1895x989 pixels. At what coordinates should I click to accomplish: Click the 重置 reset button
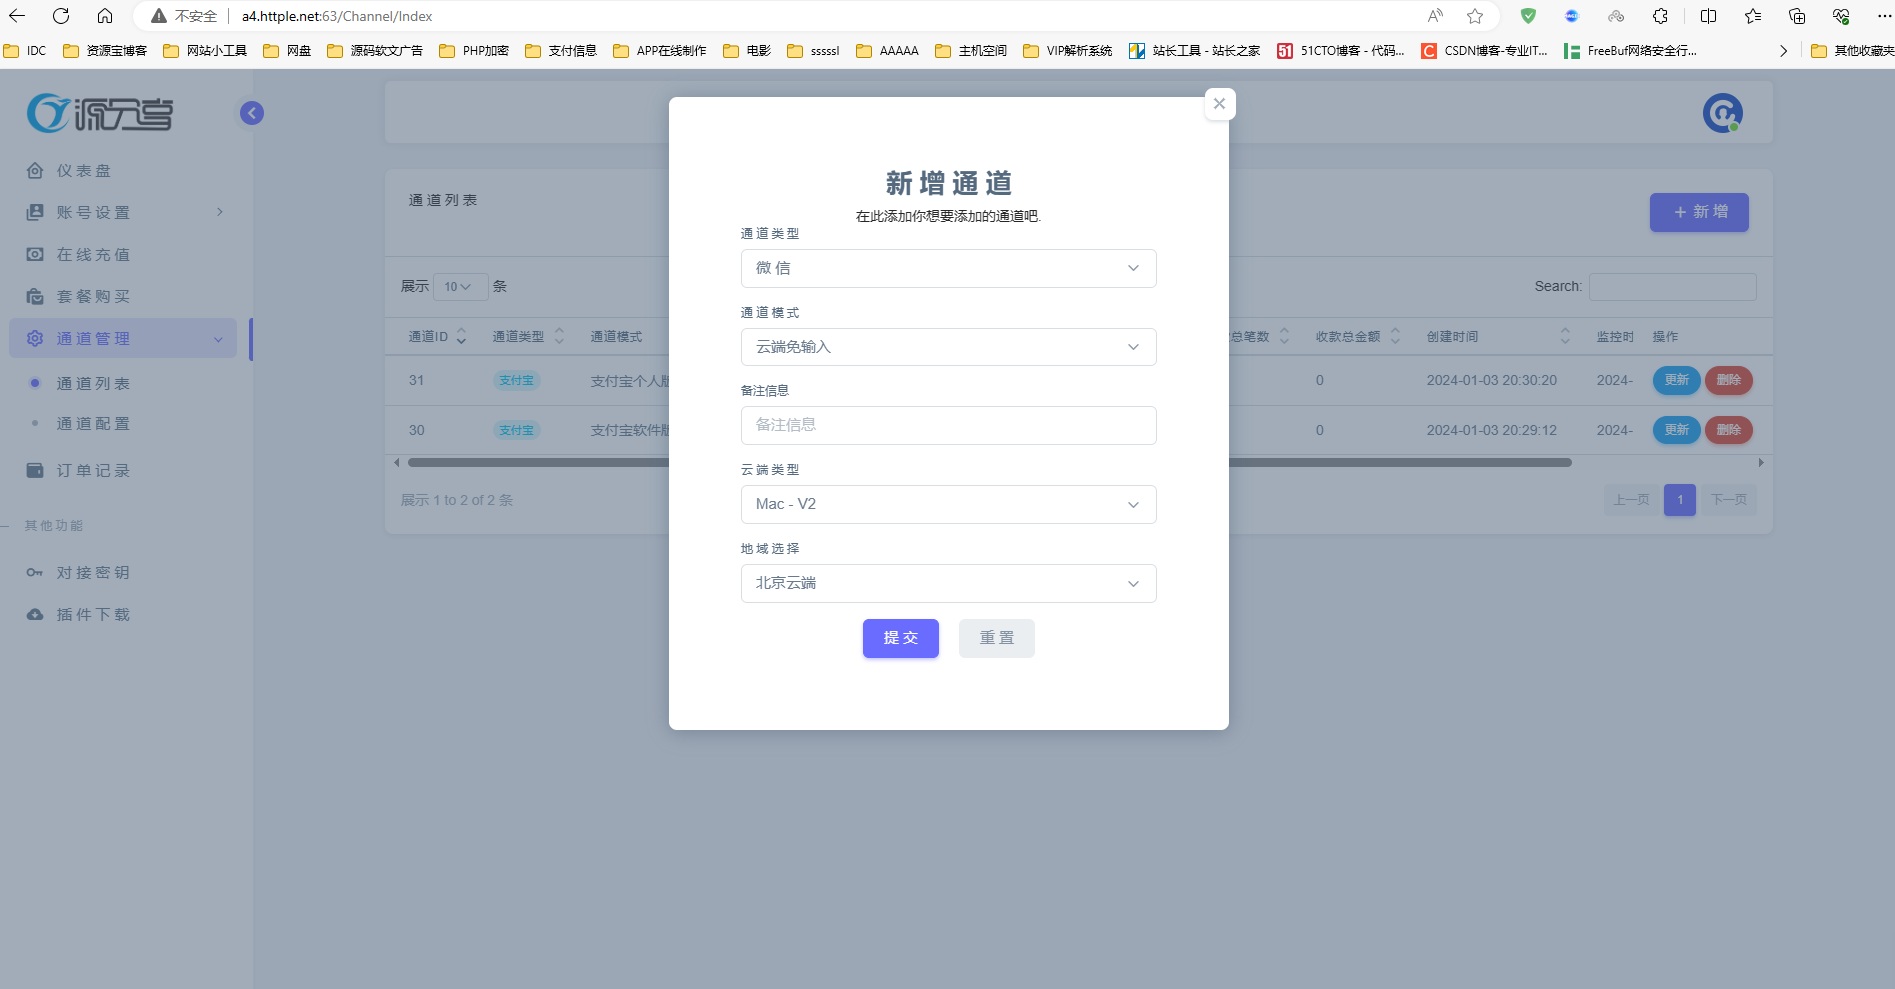997,638
